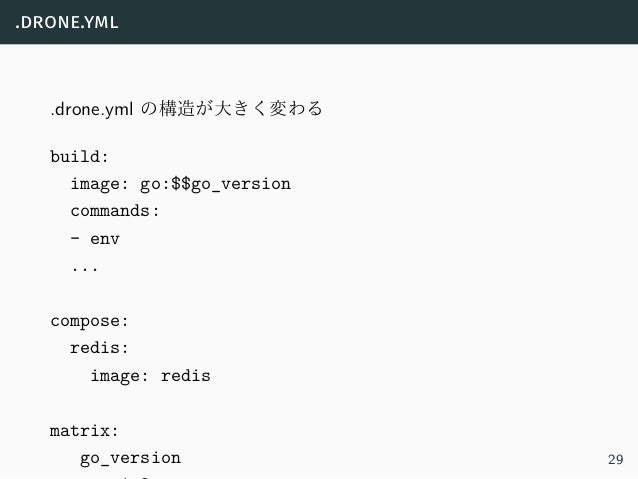Click the word 'env' in commands list
The width and height of the screenshot is (638, 479).
[x=105, y=239]
